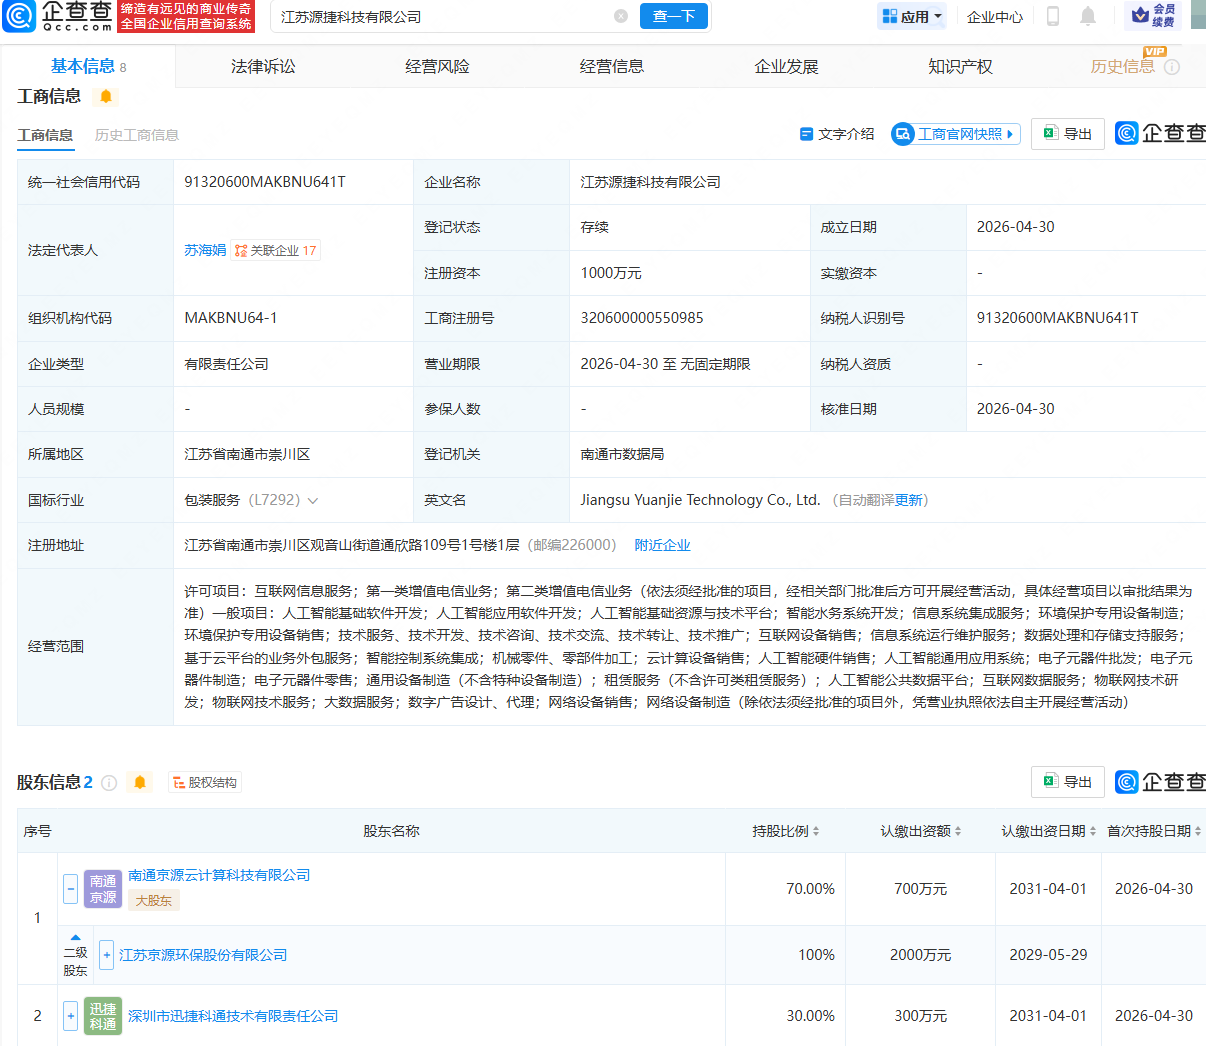Screen dimensions: 1206x1046
Task: Open the mobile phone icon in header
Action: 1053,16
